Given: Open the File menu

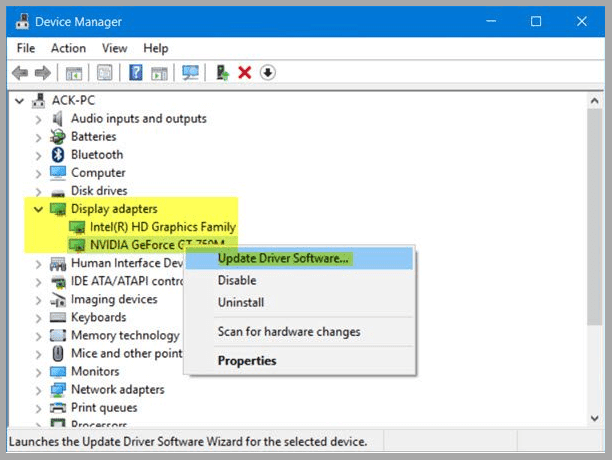Looking at the screenshot, I should pos(26,48).
